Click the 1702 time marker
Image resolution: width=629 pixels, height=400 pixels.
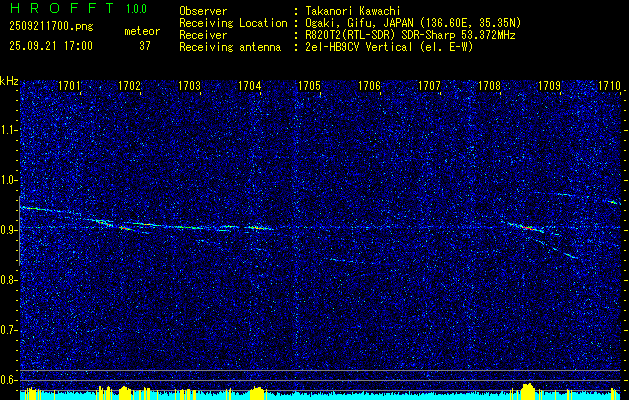(x=130, y=85)
